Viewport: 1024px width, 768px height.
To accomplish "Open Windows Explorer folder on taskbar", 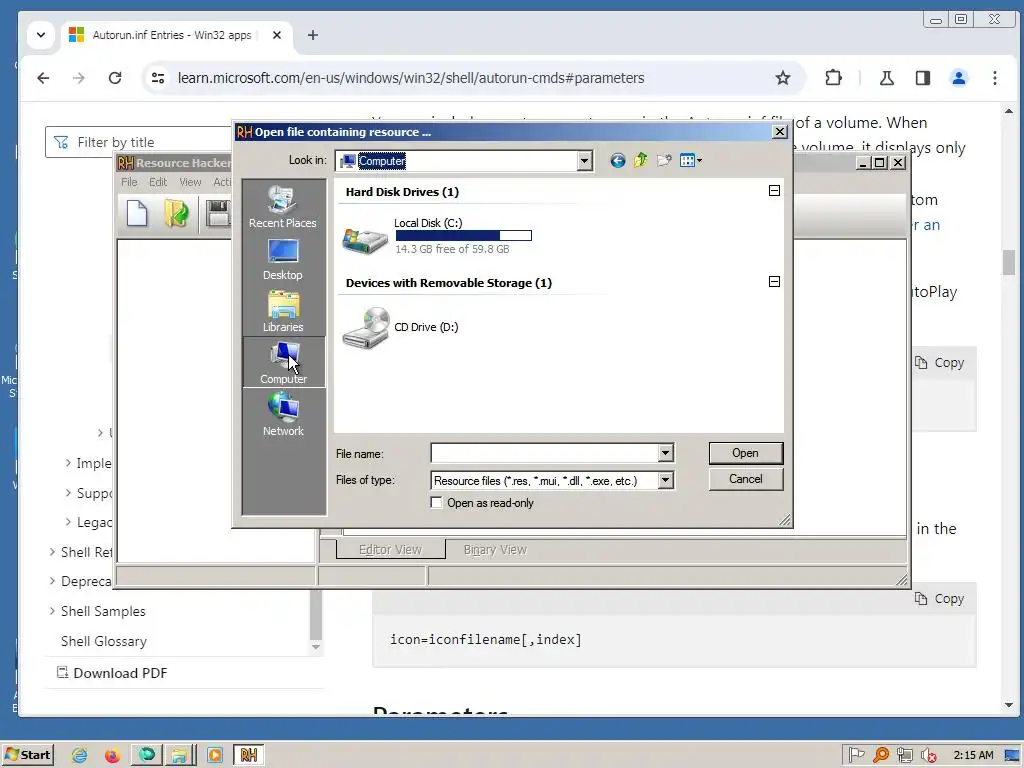I will point(179,756).
